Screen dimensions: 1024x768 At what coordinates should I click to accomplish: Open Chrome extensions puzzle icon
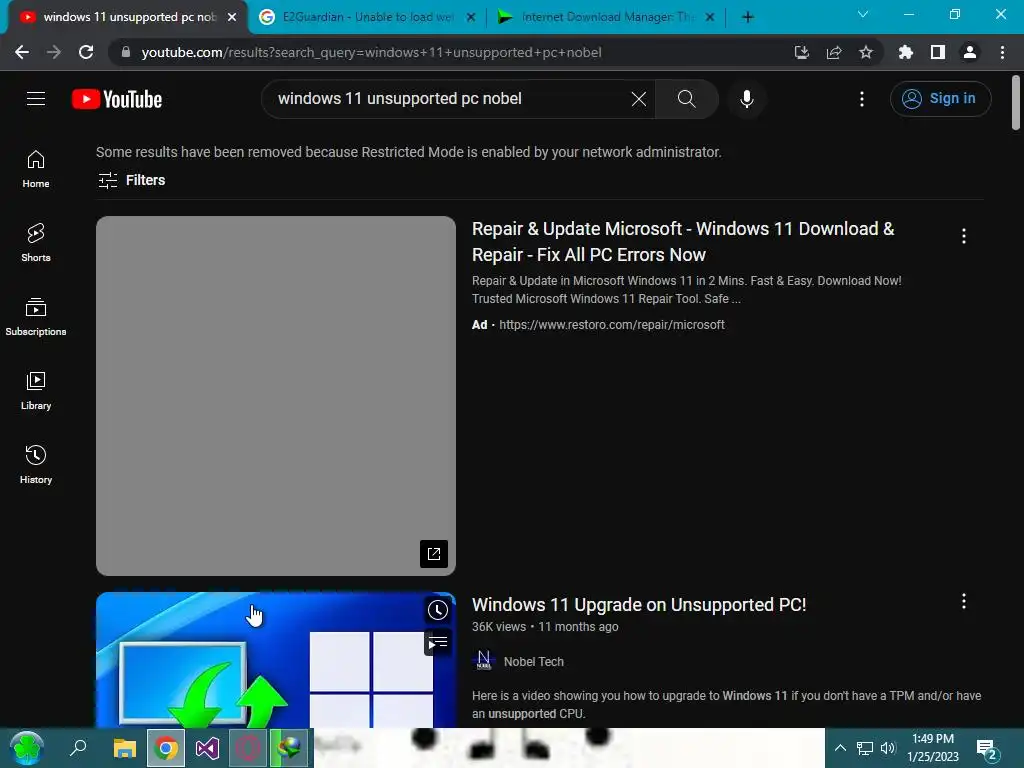(x=905, y=52)
